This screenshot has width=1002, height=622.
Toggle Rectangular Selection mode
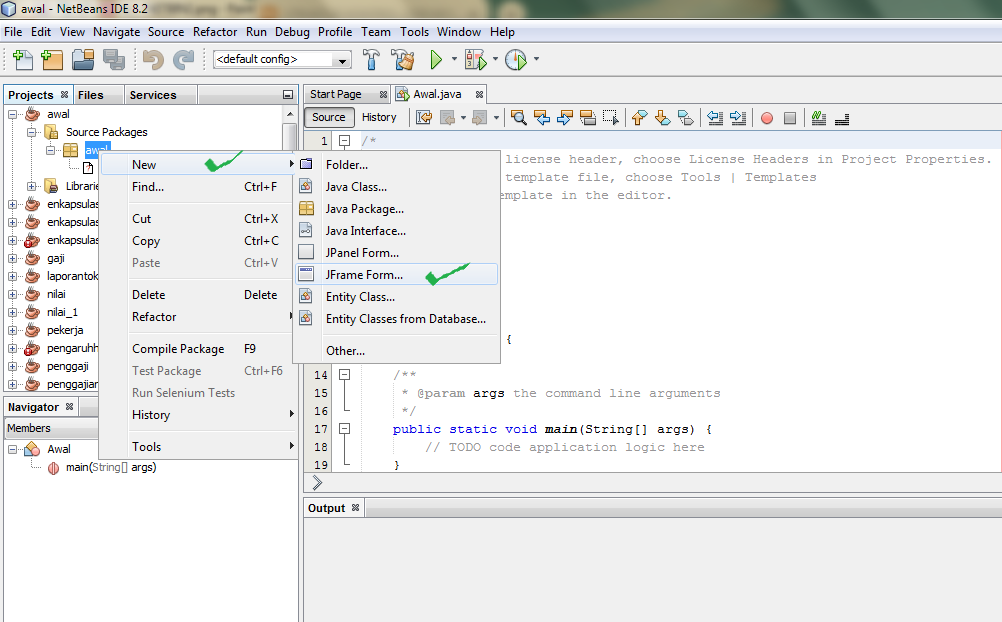(610, 117)
